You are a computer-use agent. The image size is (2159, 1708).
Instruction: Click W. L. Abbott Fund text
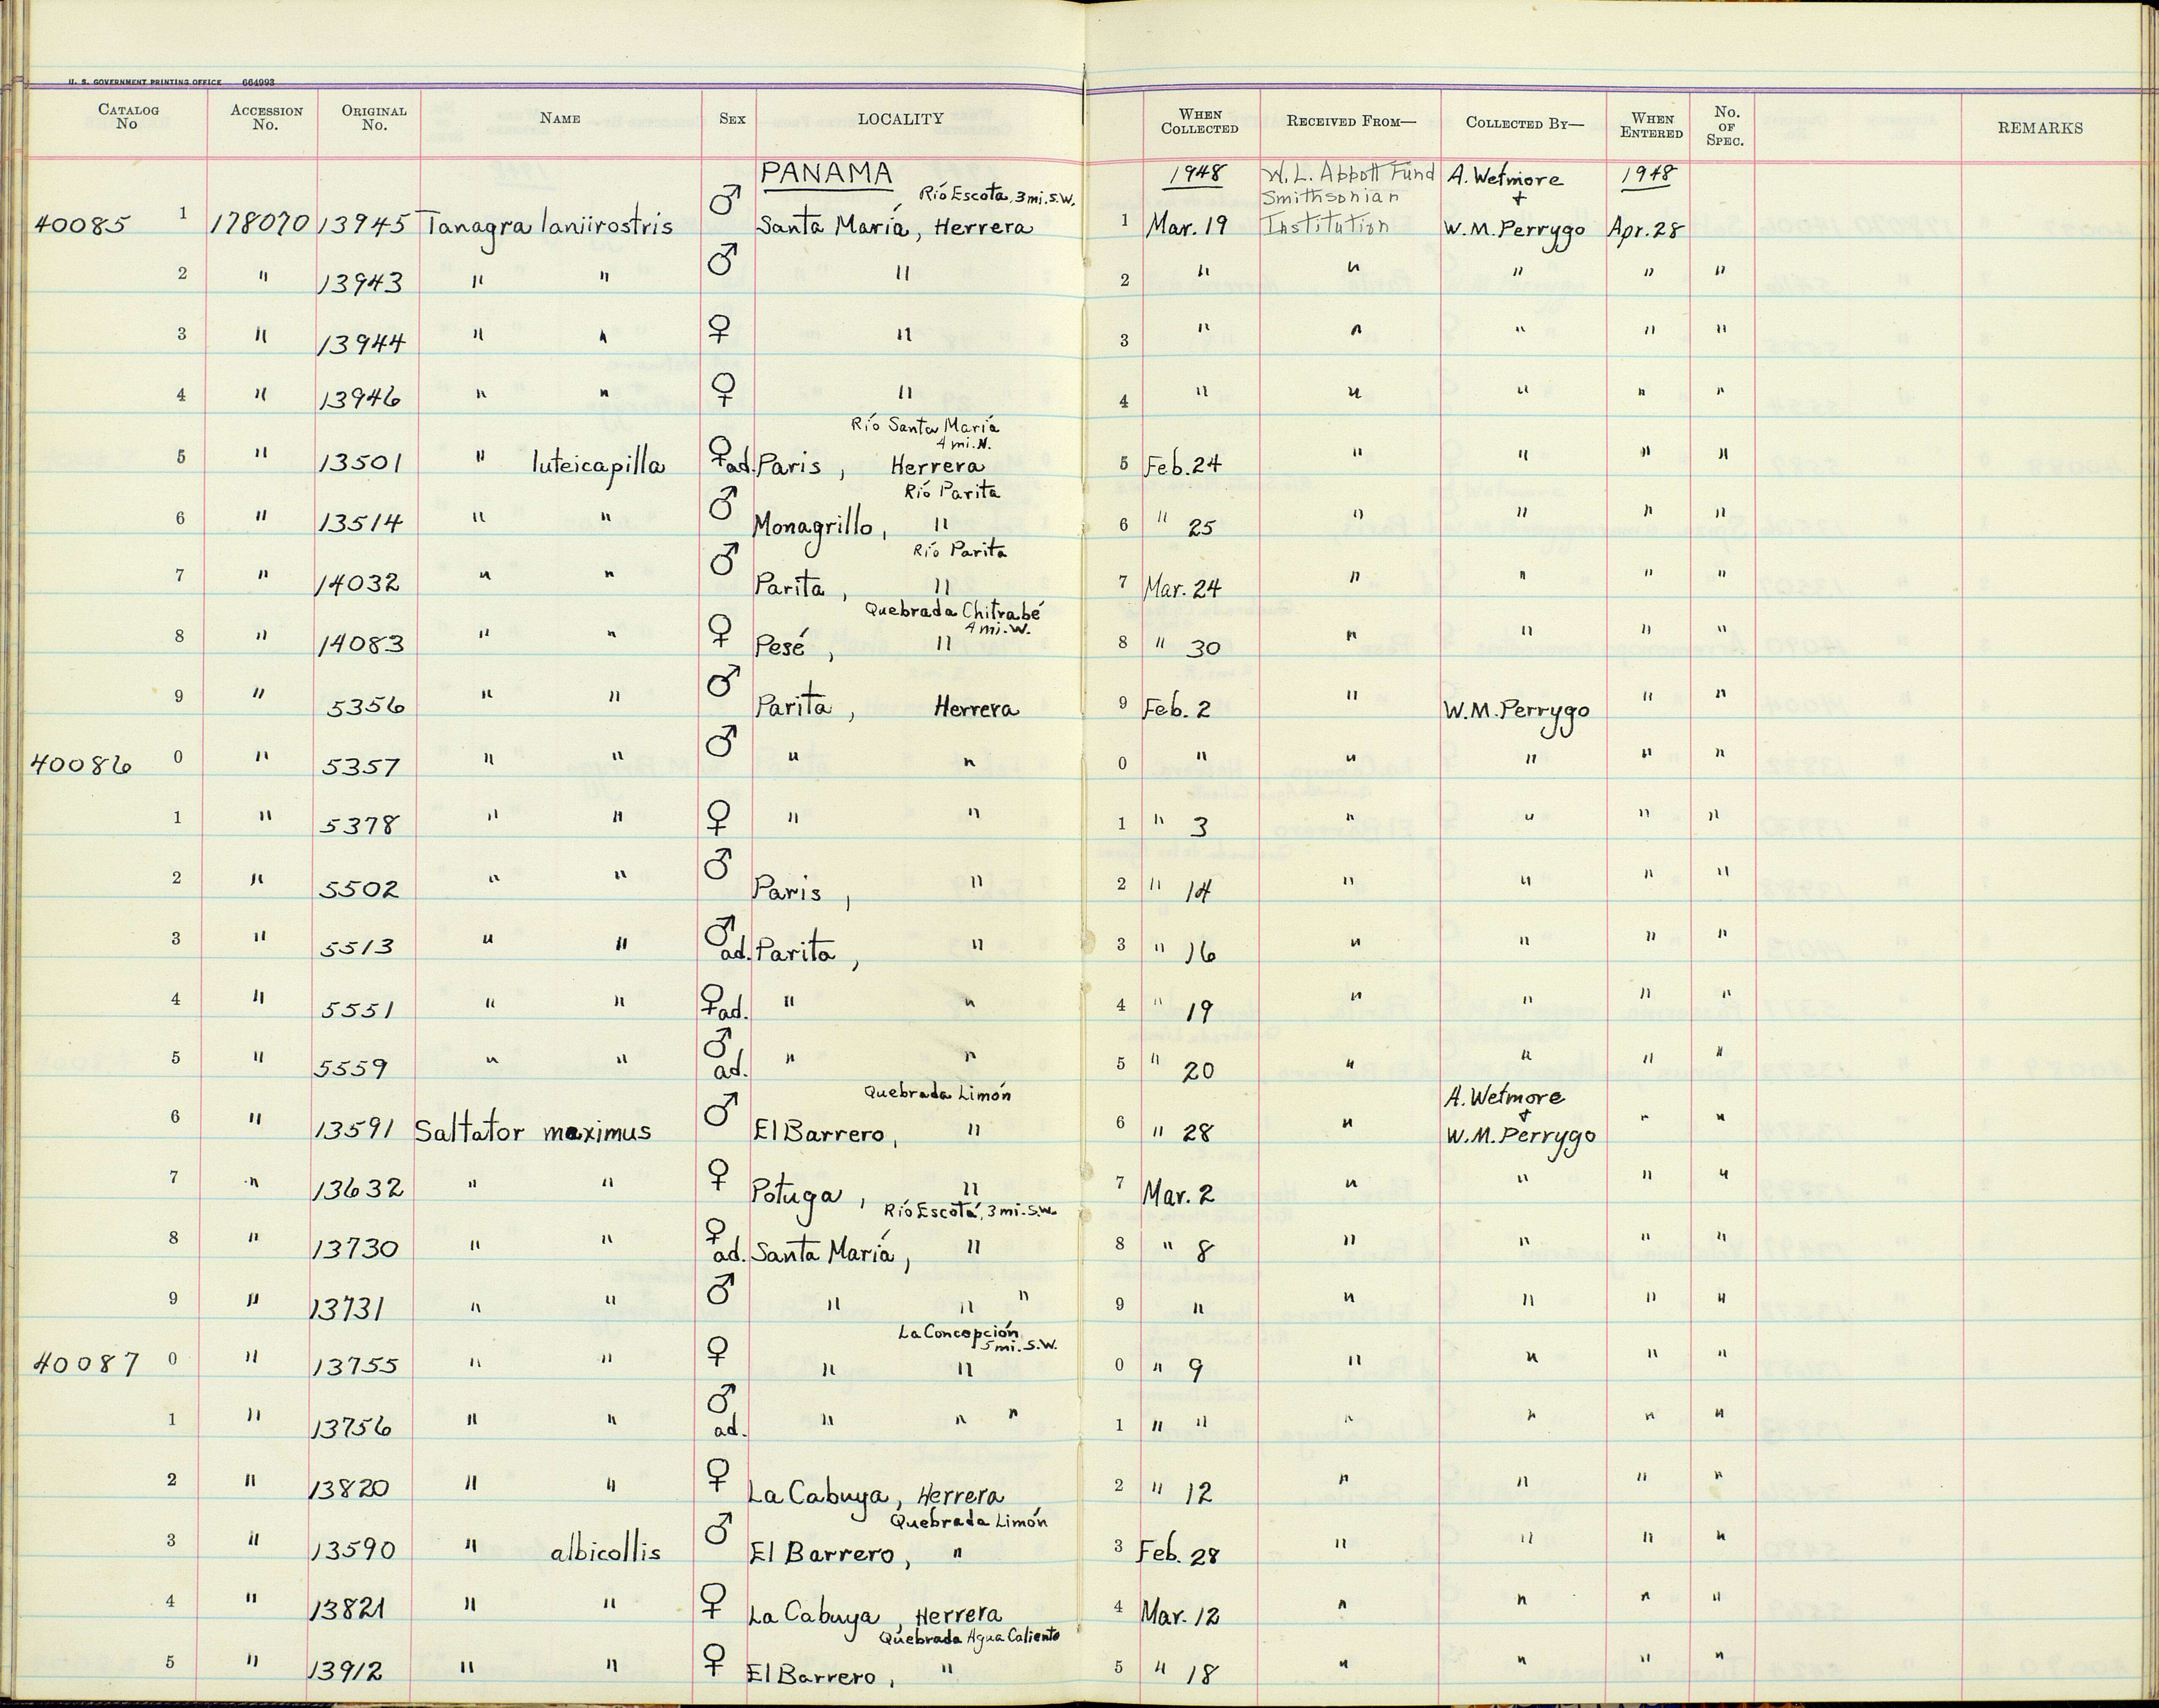pos(1350,173)
